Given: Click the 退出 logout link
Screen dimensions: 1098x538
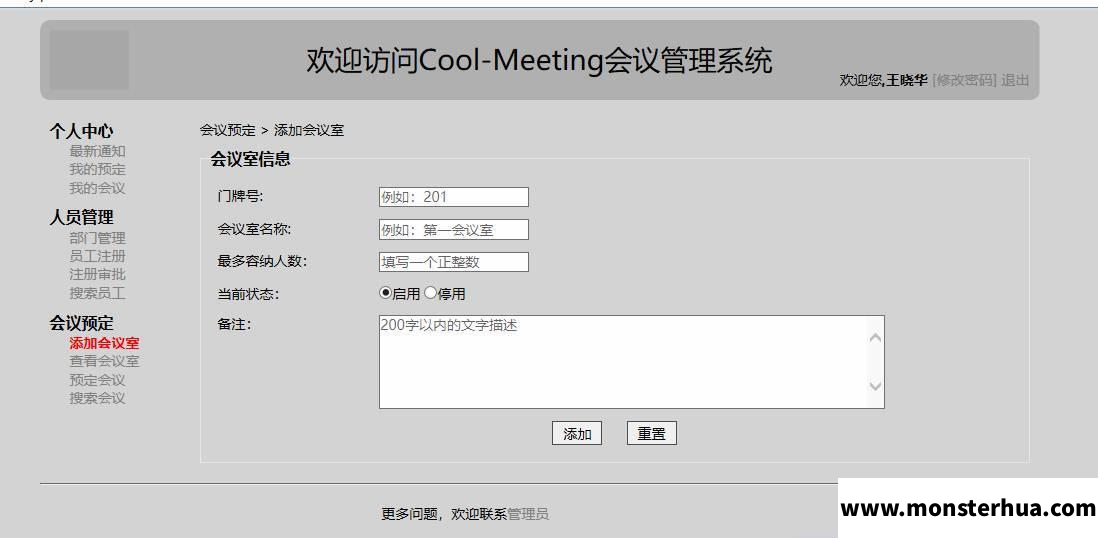Looking at the screenshot, I should pos(1015,80).
